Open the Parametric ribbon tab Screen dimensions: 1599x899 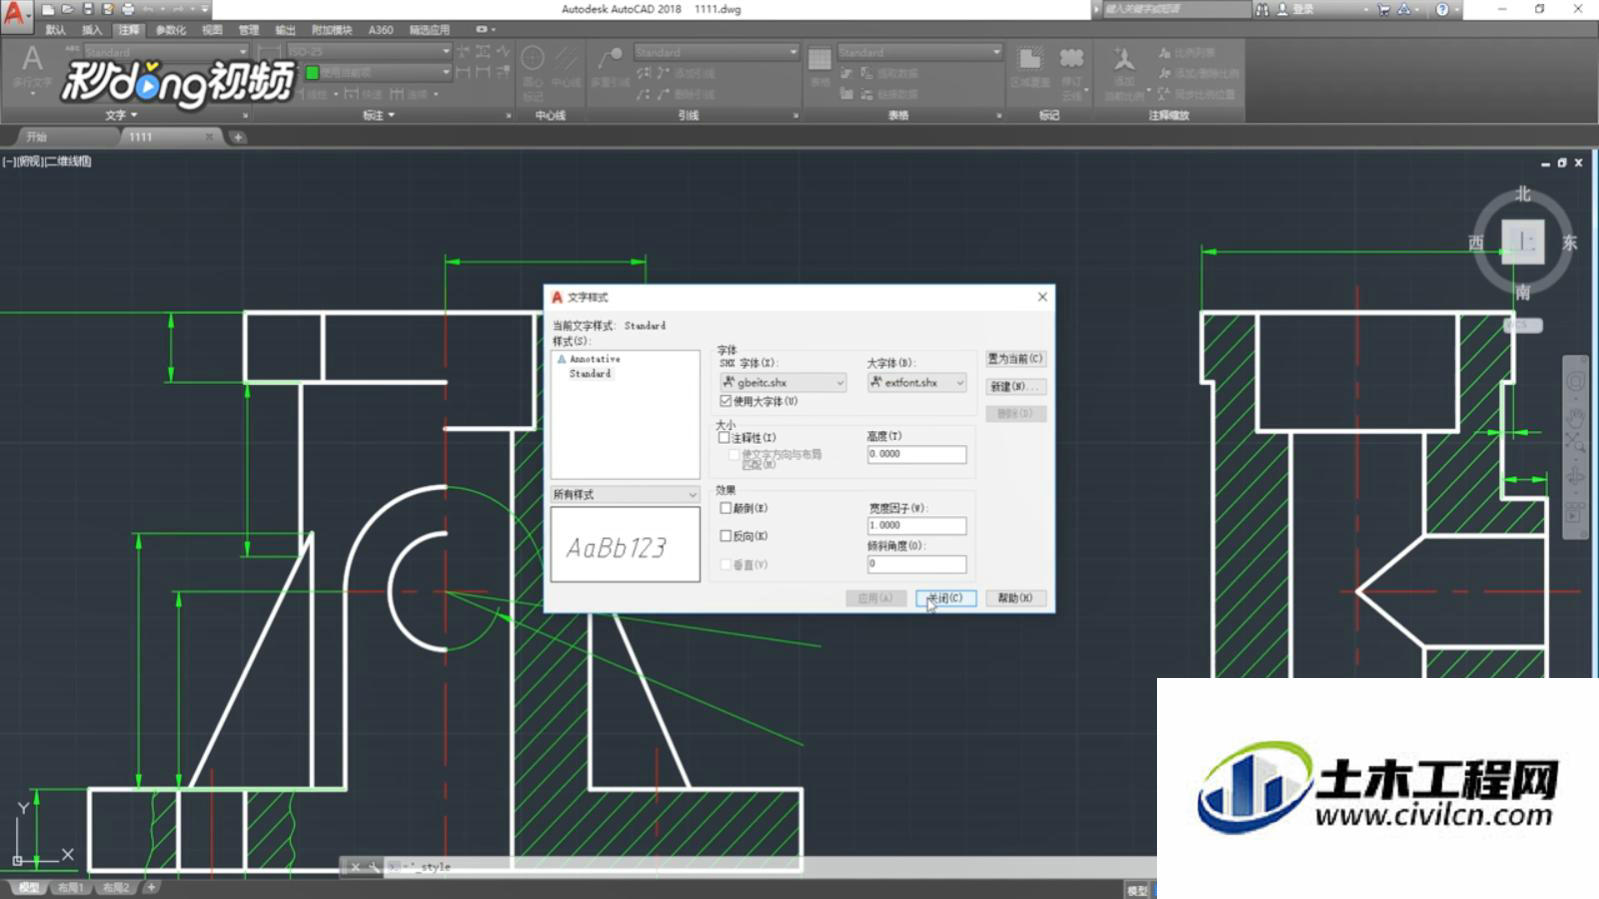click(x=171, y=30)
